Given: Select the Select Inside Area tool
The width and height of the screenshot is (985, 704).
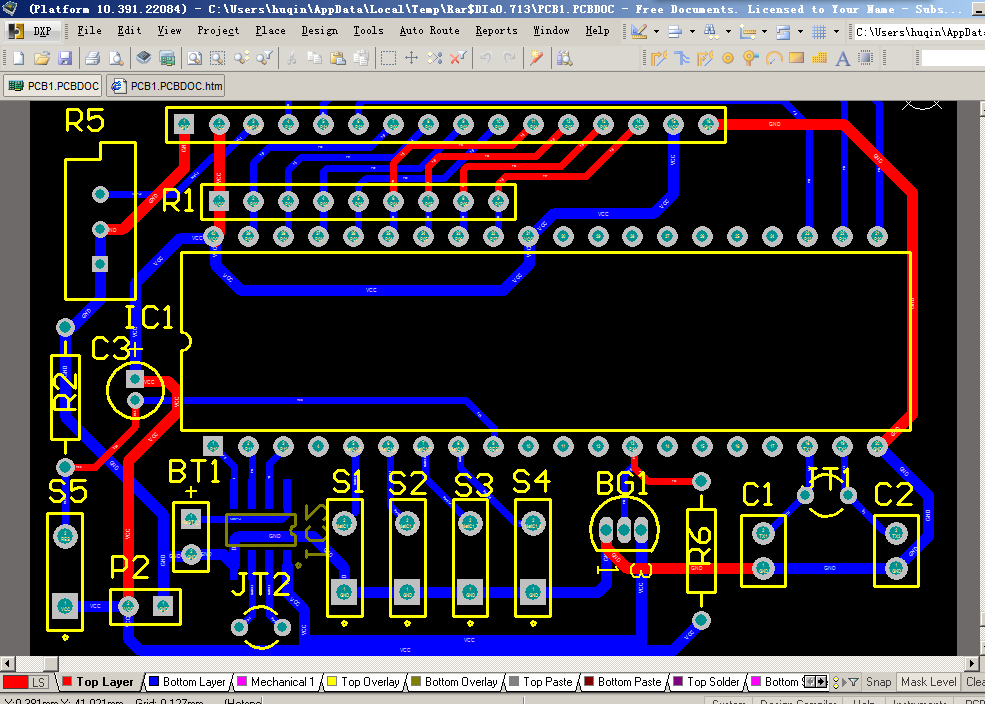Looking at the screenshot, I should pos(388,58).
